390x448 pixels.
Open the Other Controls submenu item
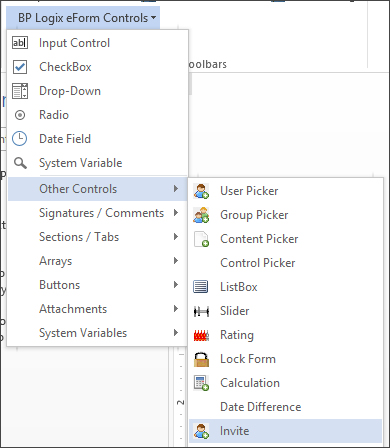[97, 189]
